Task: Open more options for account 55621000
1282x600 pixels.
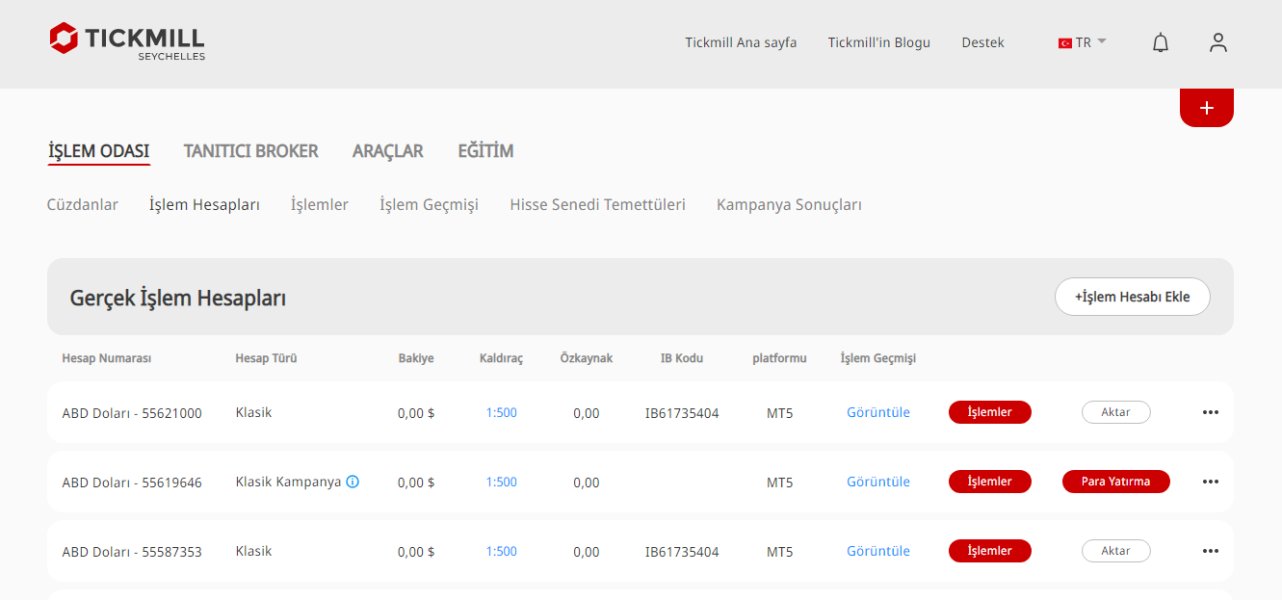Action: (1210, 412)
